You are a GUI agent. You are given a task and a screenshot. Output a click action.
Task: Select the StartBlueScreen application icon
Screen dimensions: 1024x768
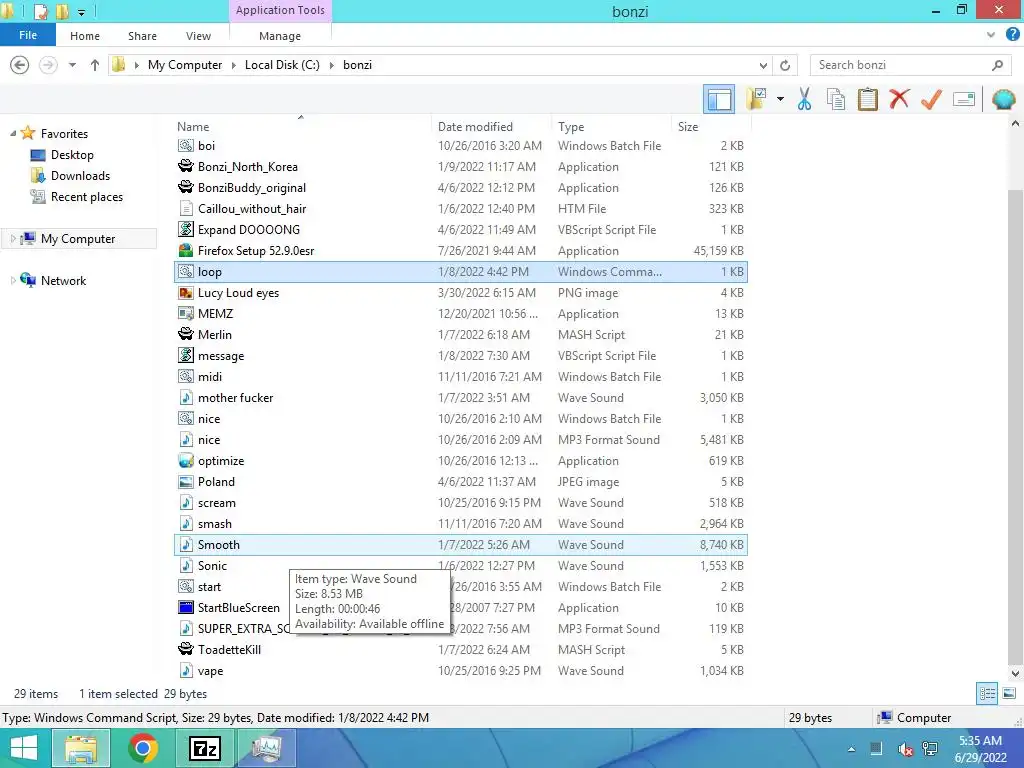[186, 607]
